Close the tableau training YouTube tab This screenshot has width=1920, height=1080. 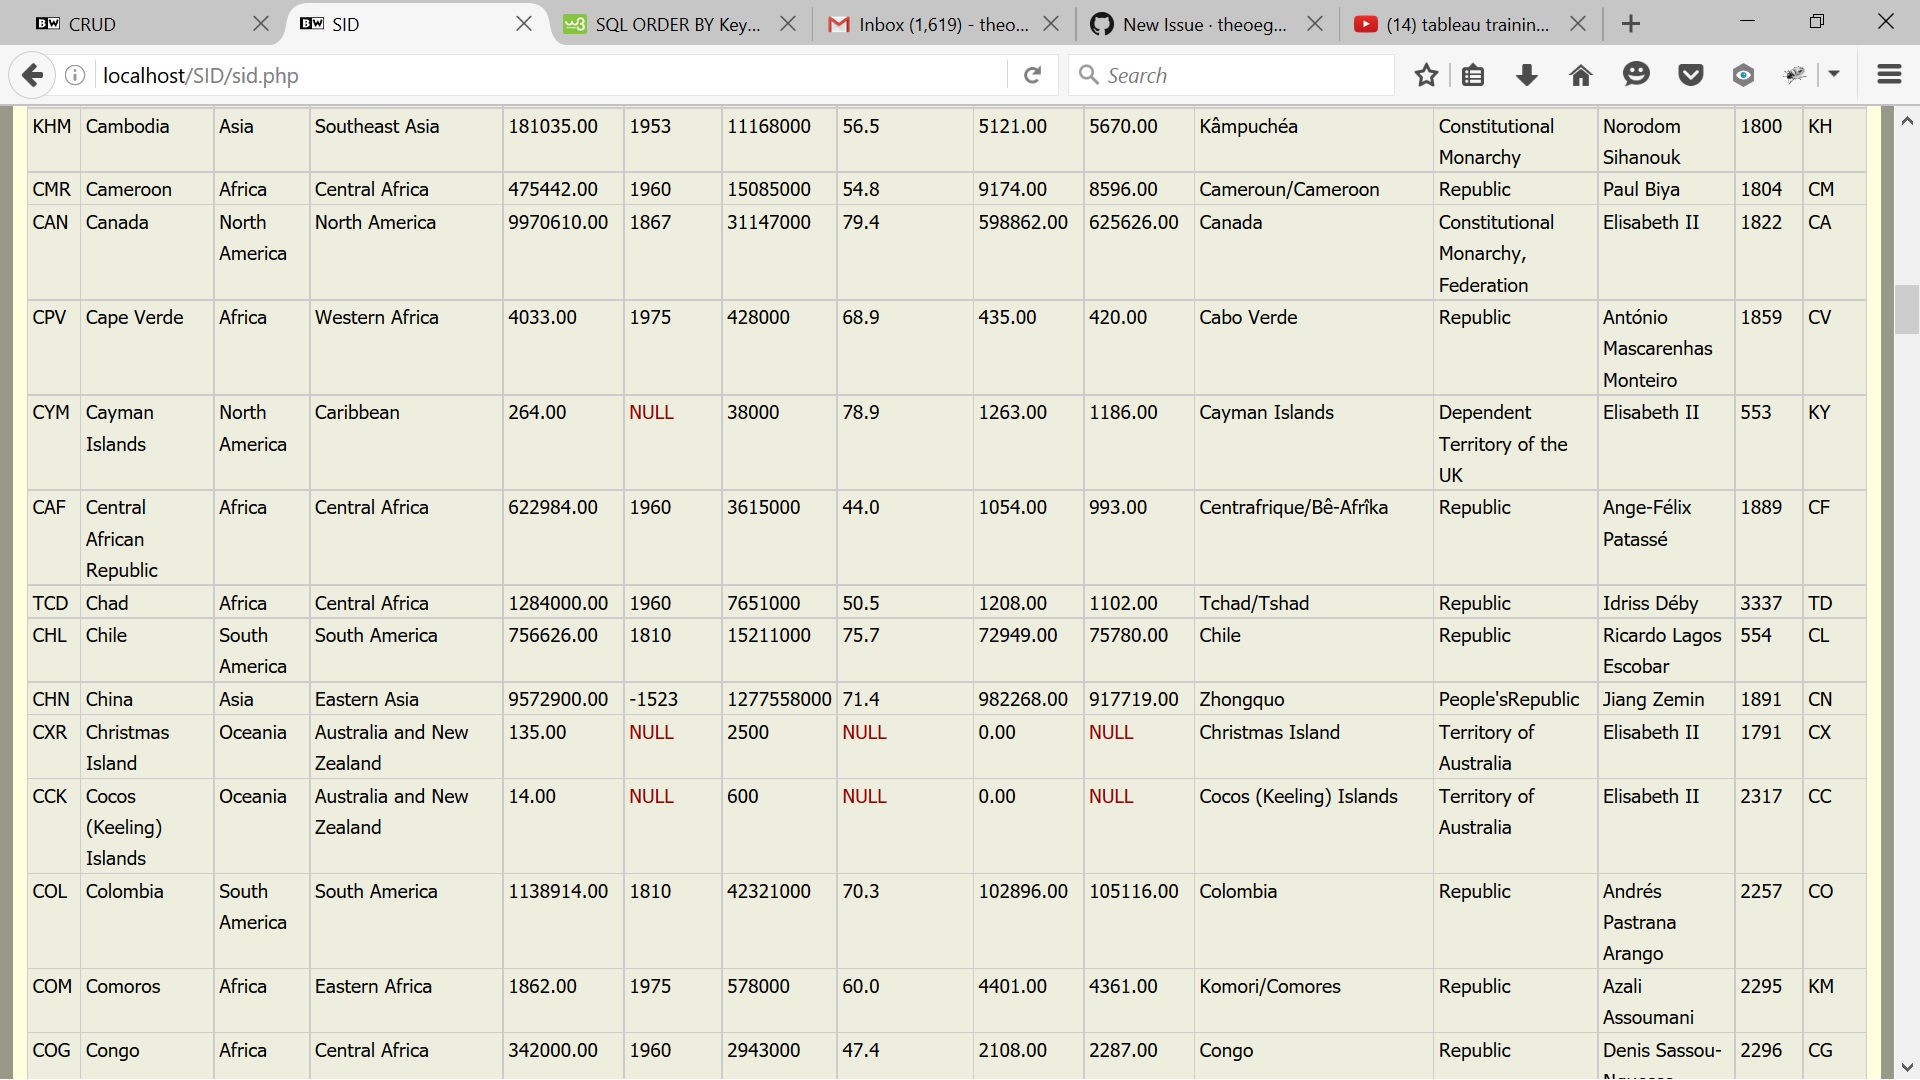pos(1578,24)
